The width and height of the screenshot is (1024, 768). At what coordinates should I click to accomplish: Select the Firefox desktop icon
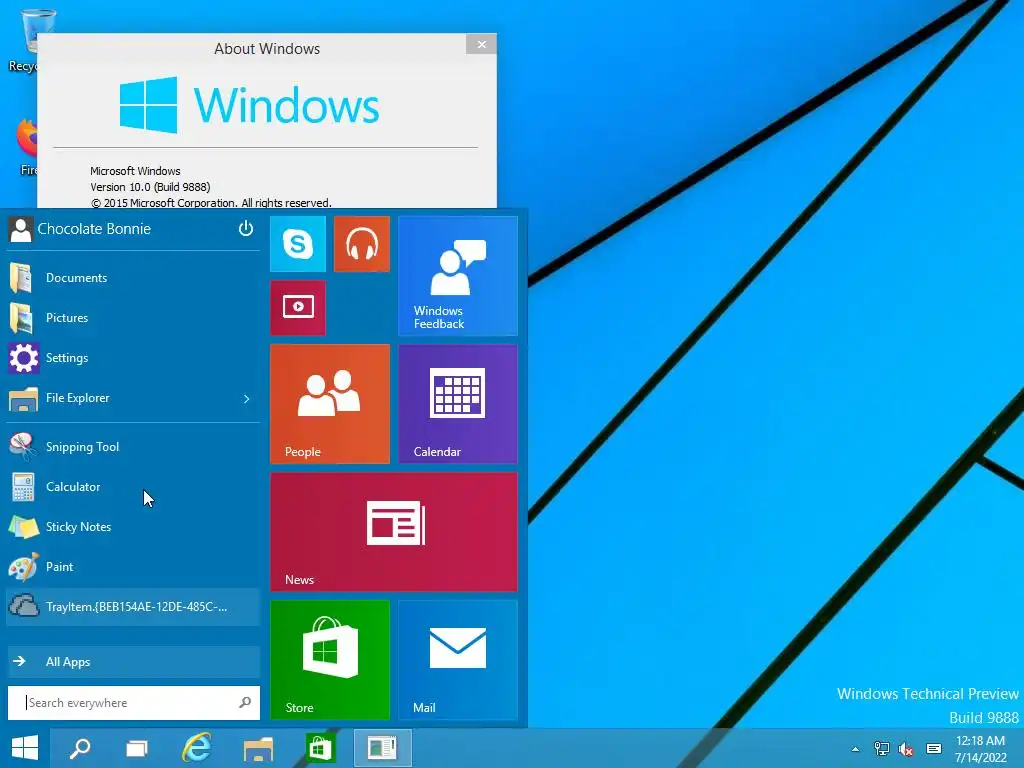click(x=26, y=147)
